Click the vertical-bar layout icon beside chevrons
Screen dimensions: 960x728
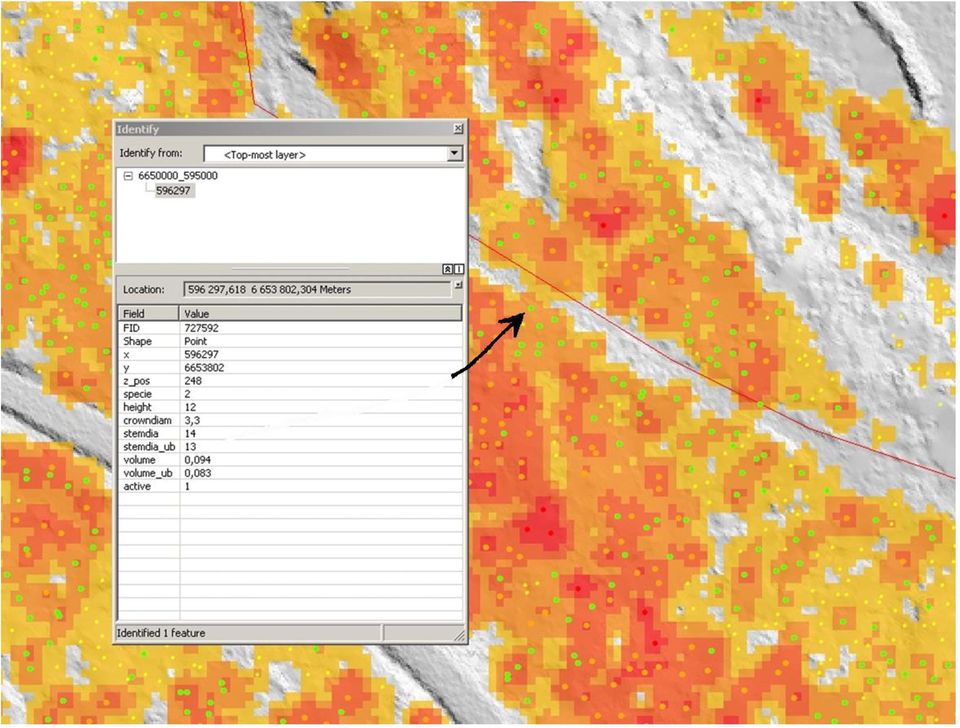pos(459,269)
